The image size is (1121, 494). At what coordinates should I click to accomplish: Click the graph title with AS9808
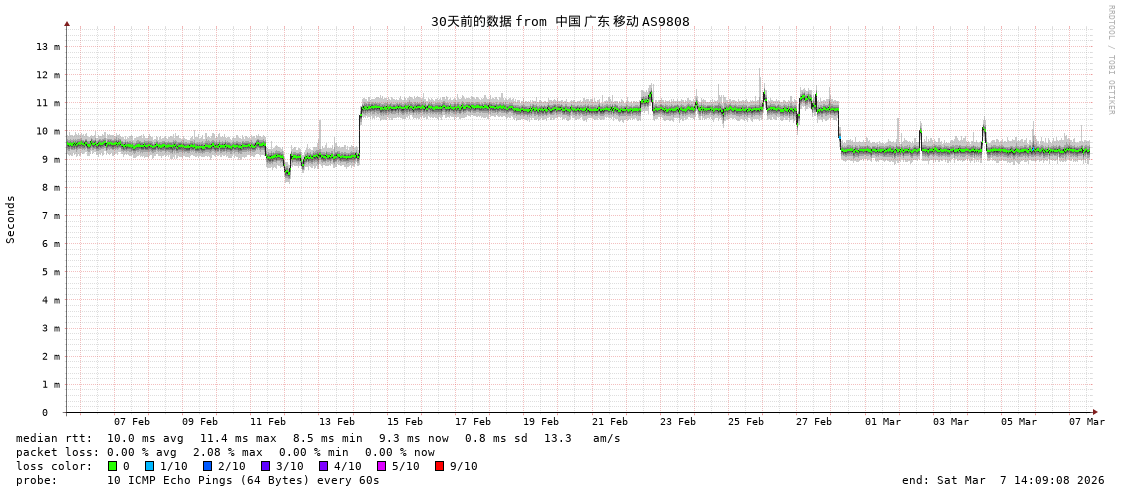560,22
